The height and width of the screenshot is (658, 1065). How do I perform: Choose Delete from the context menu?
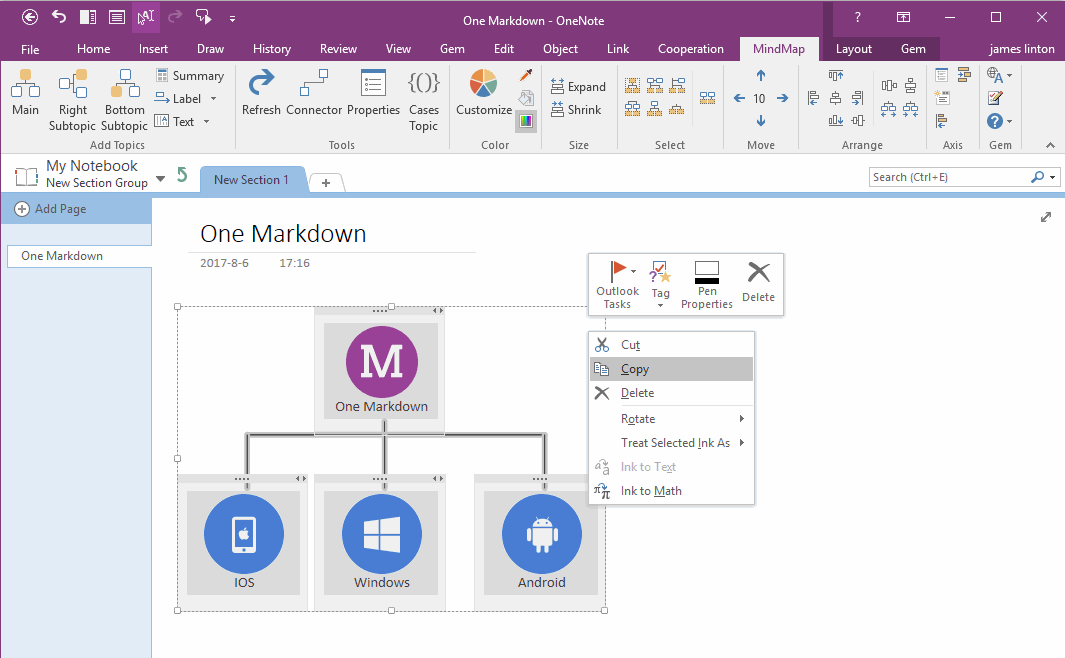[x=672, y=392]
